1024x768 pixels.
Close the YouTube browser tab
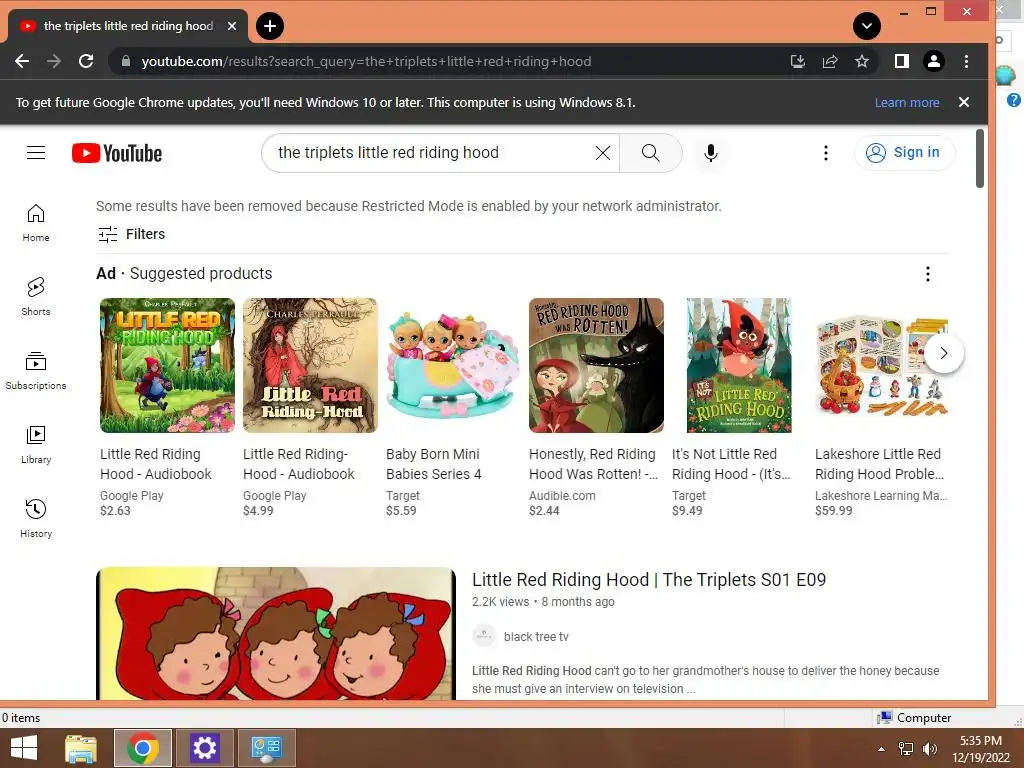232,26
